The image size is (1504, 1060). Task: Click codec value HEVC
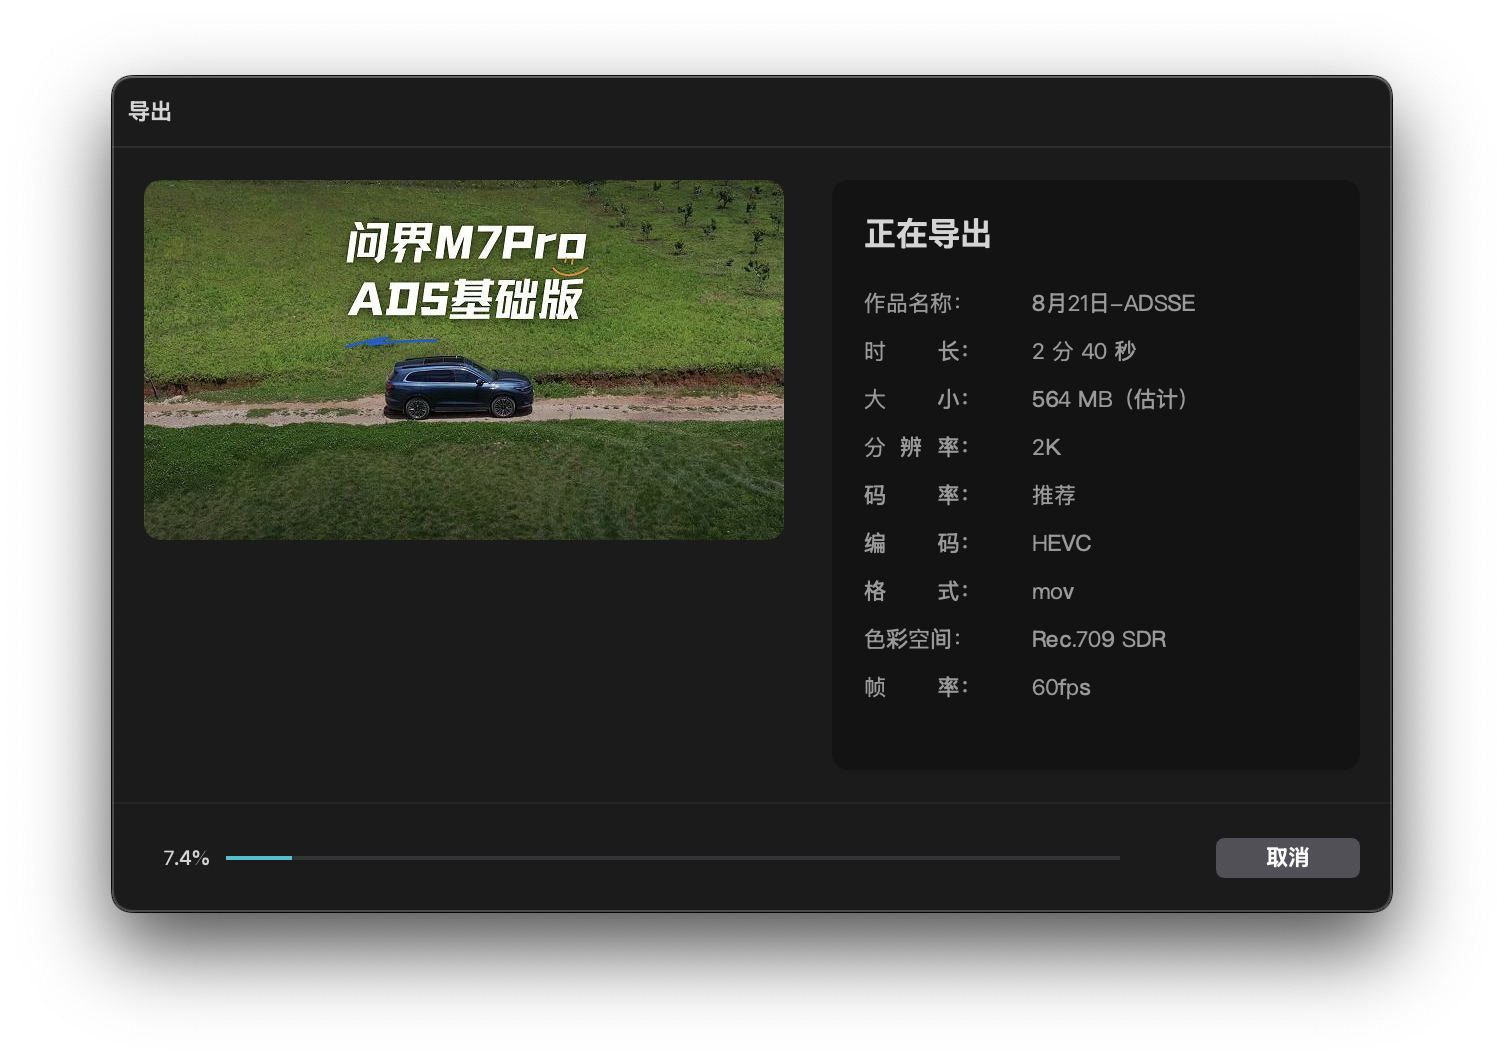(x=1061, y=543)
